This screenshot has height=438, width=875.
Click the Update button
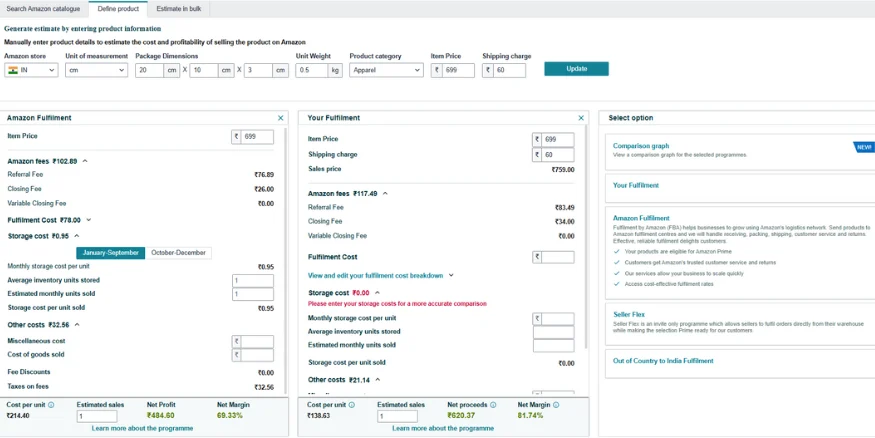[576, 69]
